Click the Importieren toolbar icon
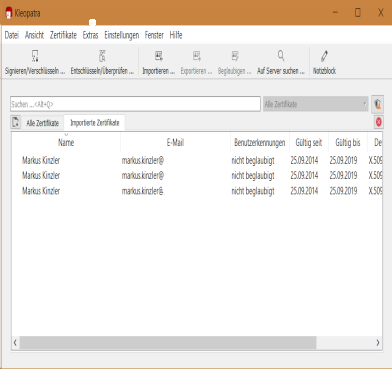Viewport: 392px width, 369px height. (159, 56)
